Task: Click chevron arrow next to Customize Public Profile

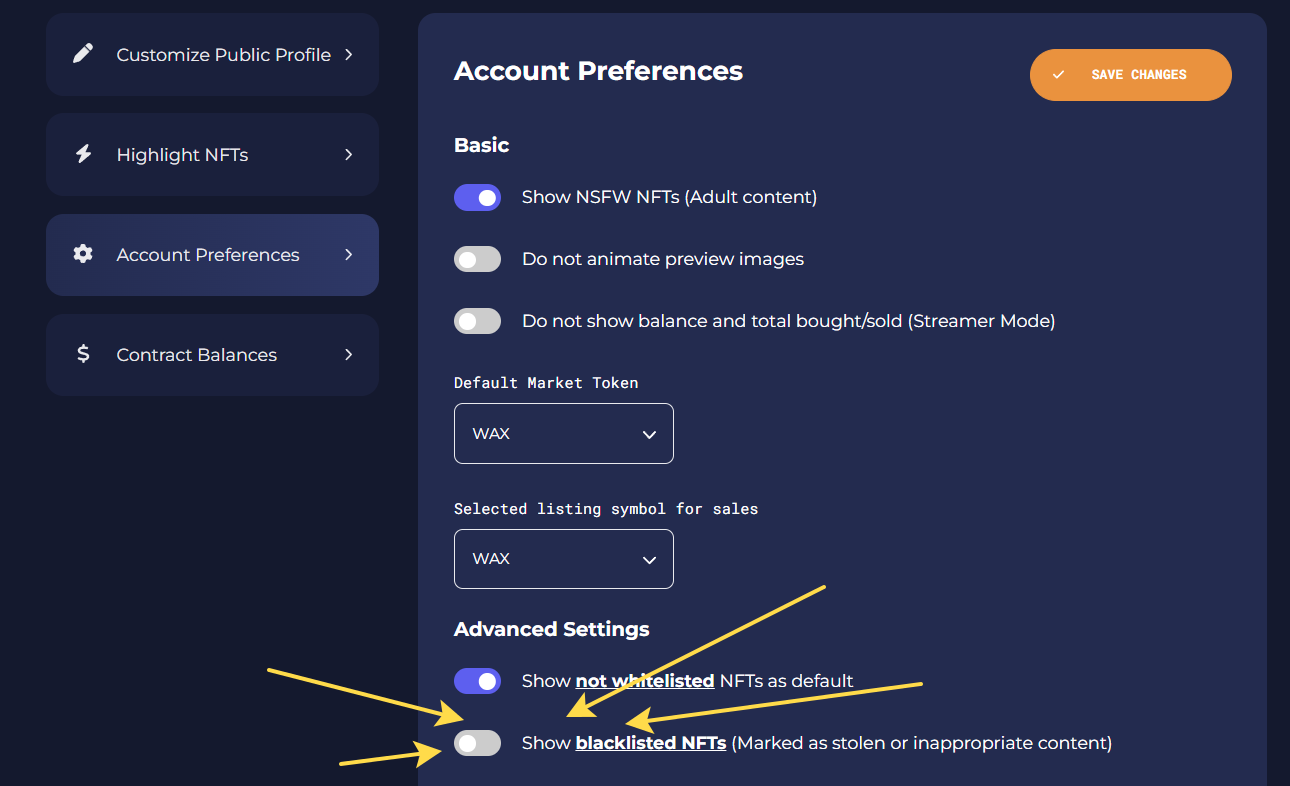Action: point(348,54)
